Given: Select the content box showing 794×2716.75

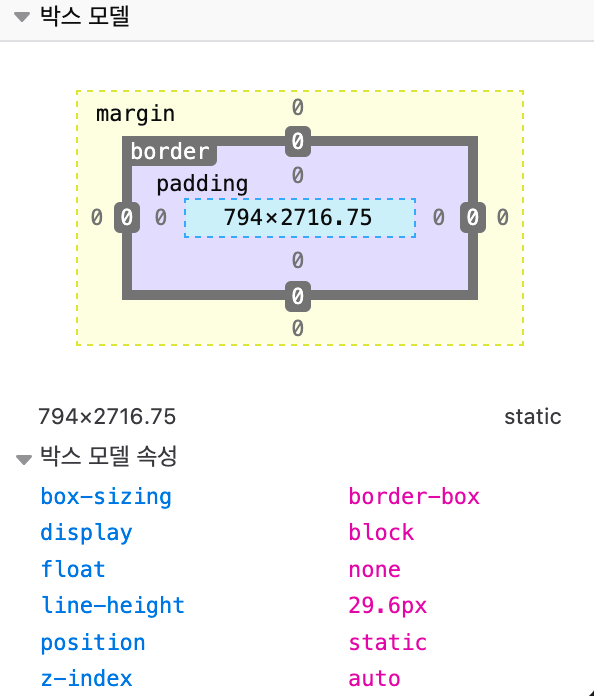Looking at the screenshot, I should pyautogui.click(x=300, y=218).
